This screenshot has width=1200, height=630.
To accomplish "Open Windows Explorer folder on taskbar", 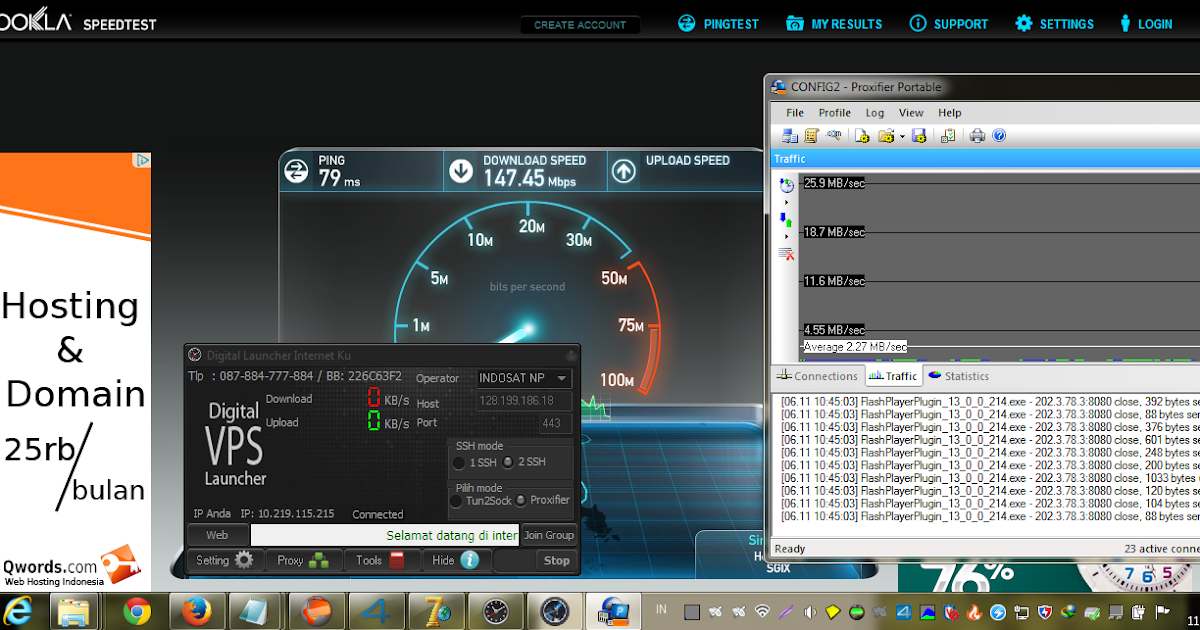I will click(75, 610).
